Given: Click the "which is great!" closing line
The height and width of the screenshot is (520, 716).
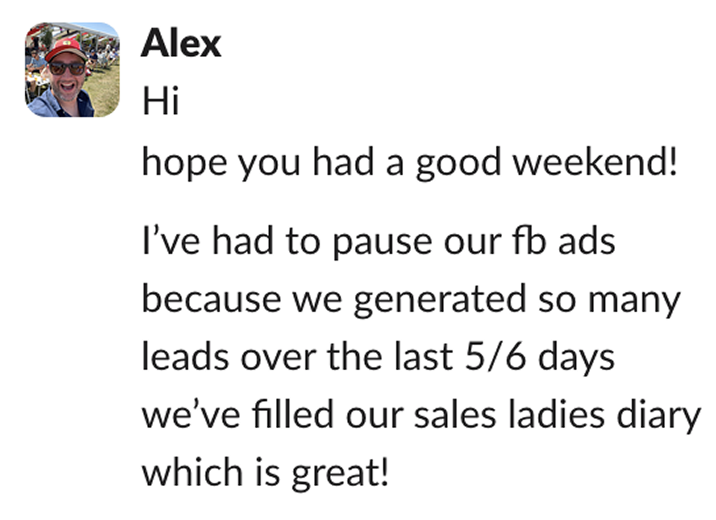Looking at the screenshot, I should point(265,473).
